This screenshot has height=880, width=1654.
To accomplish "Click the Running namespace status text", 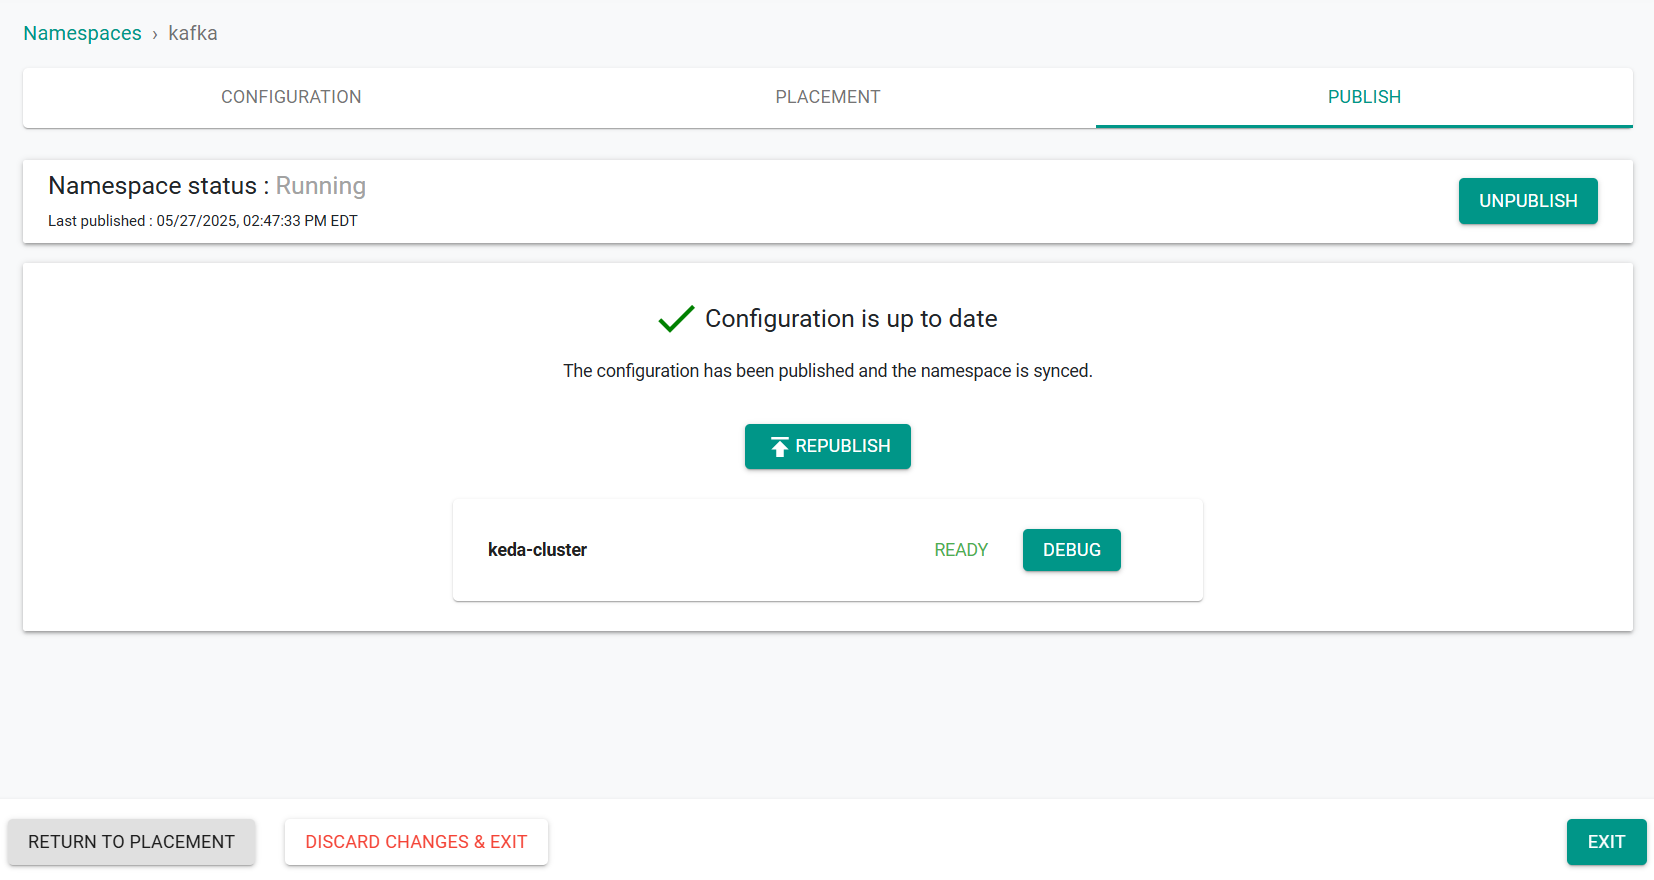I will (x=321, y=186).
